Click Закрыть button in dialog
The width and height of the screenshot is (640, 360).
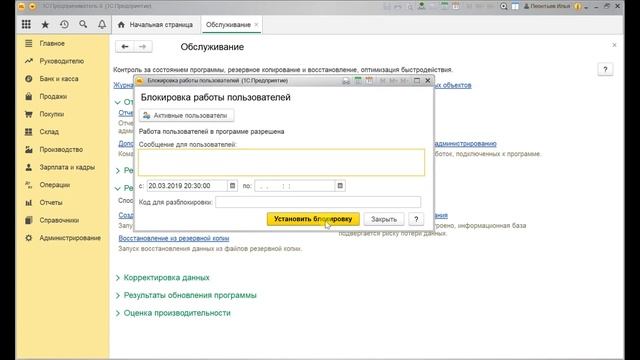pos(384,219)
